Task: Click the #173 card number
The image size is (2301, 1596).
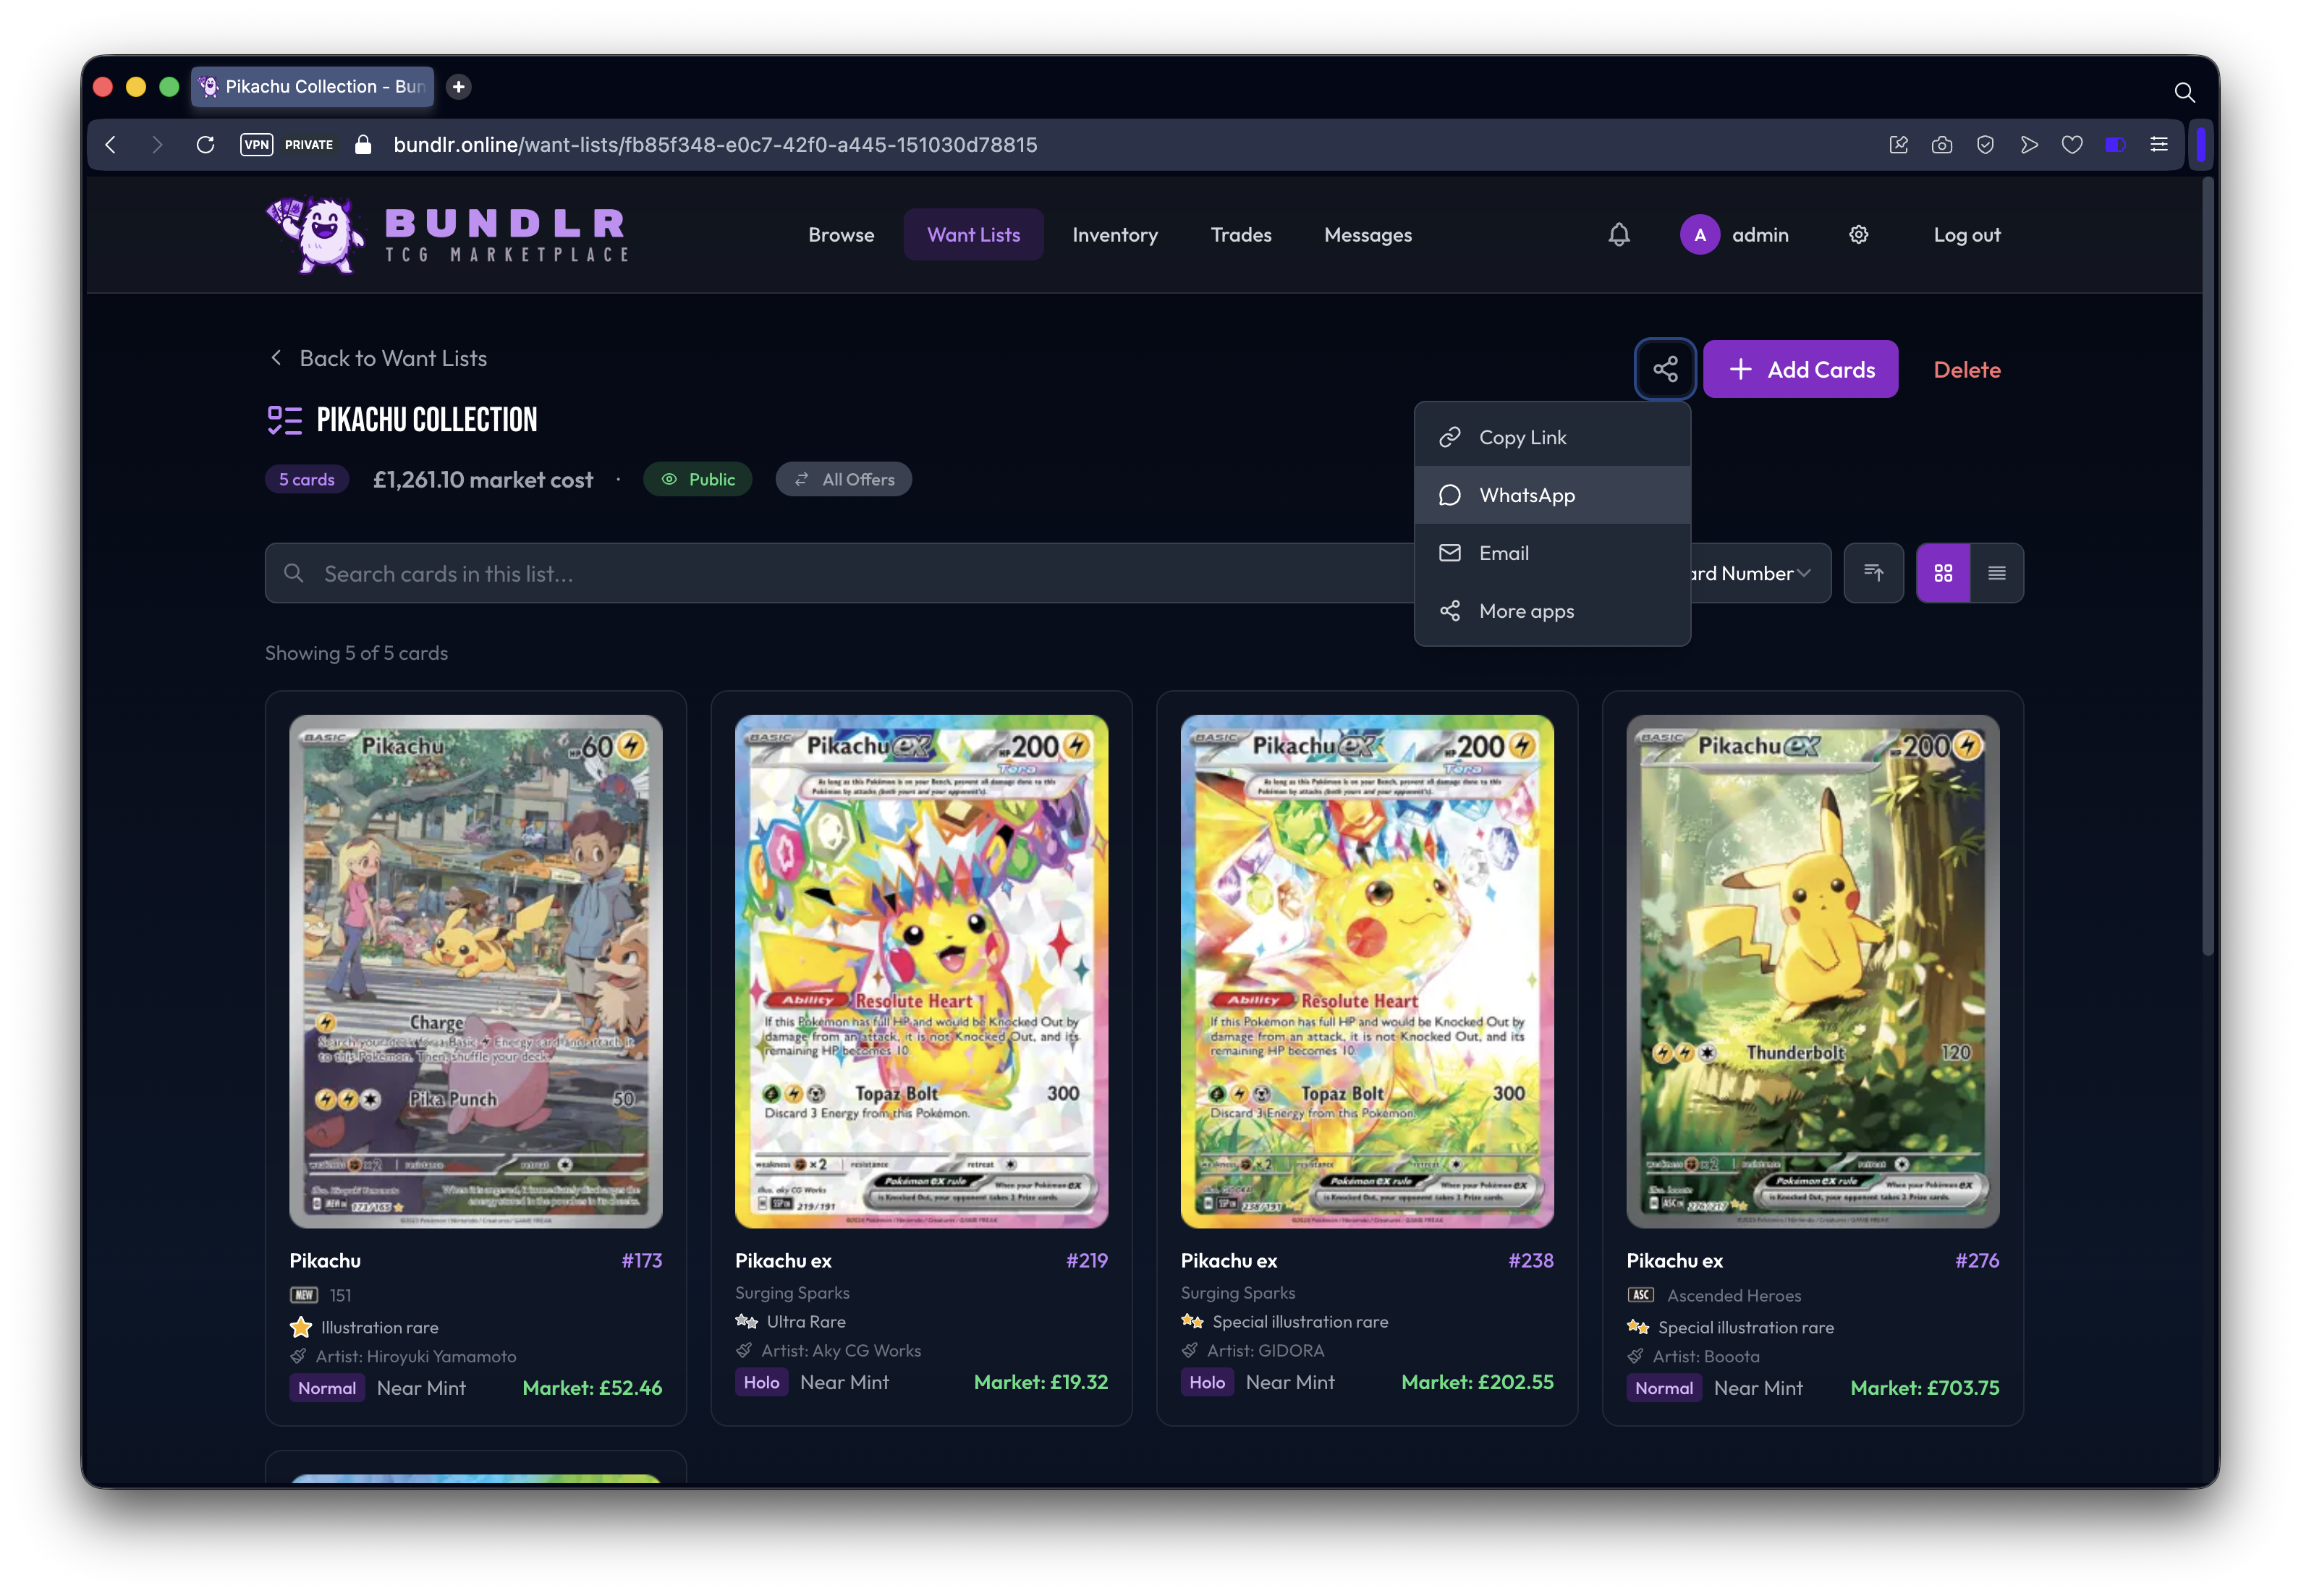Action: pos(642,1260)
